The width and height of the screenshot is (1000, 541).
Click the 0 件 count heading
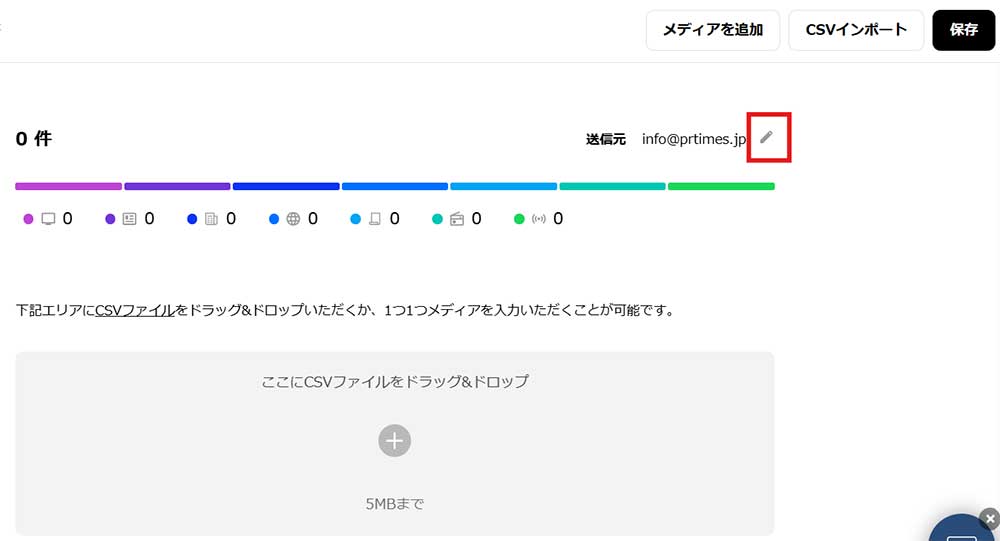click(34, 138)
